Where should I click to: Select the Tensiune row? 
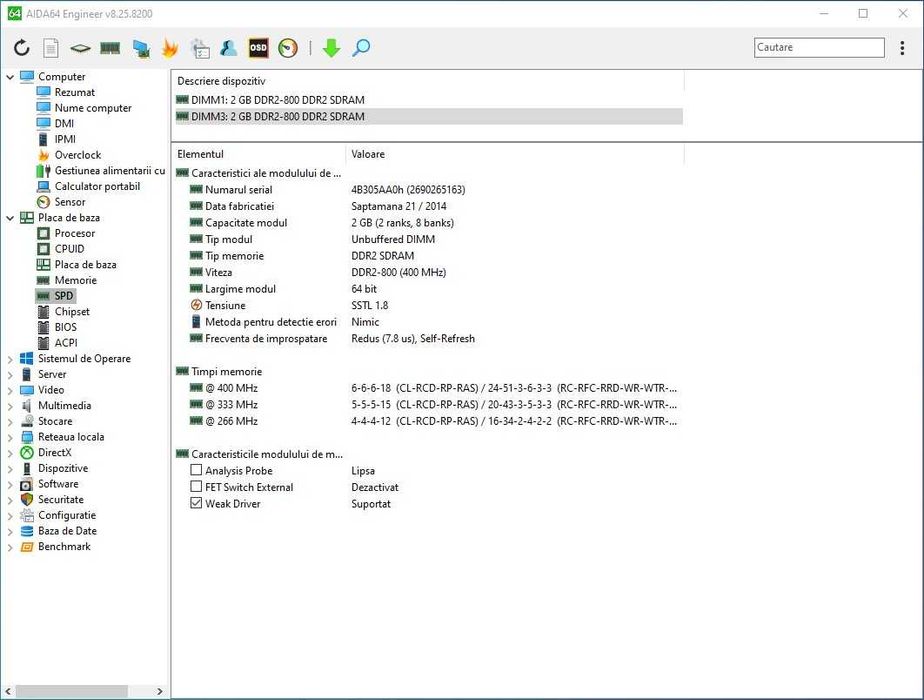(x=429, y=305)
